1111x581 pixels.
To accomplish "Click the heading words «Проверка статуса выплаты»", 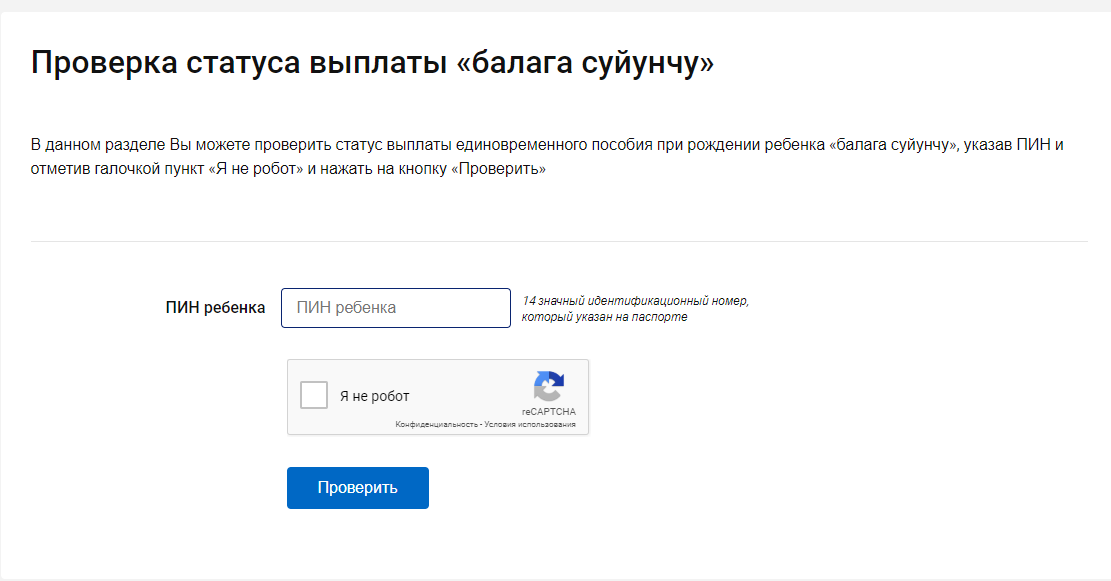I will [240, 63].
